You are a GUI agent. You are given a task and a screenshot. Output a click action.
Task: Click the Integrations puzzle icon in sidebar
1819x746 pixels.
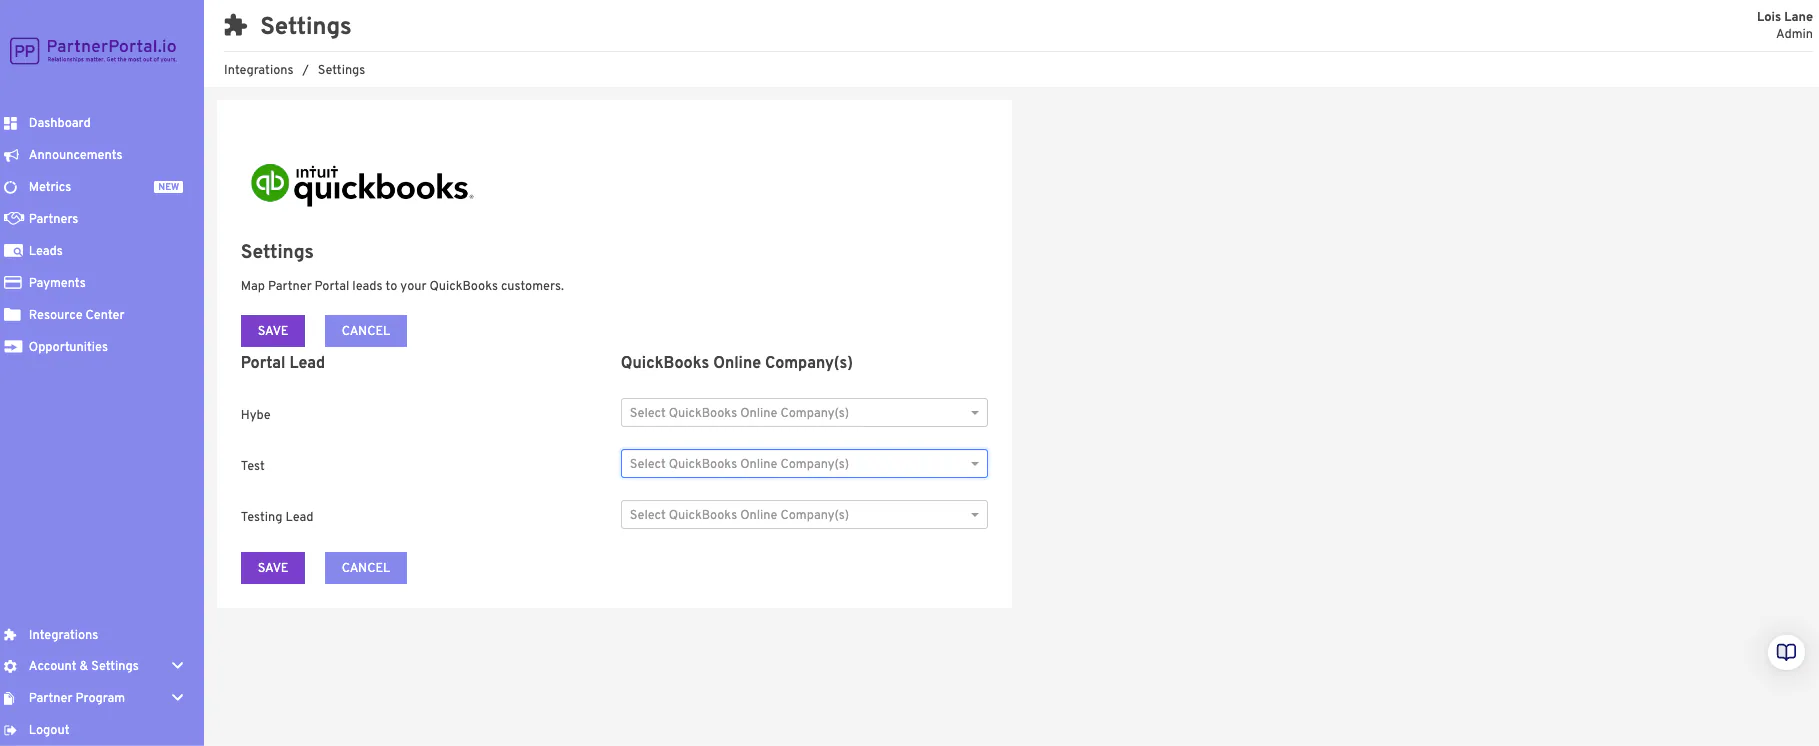point(10,635)
